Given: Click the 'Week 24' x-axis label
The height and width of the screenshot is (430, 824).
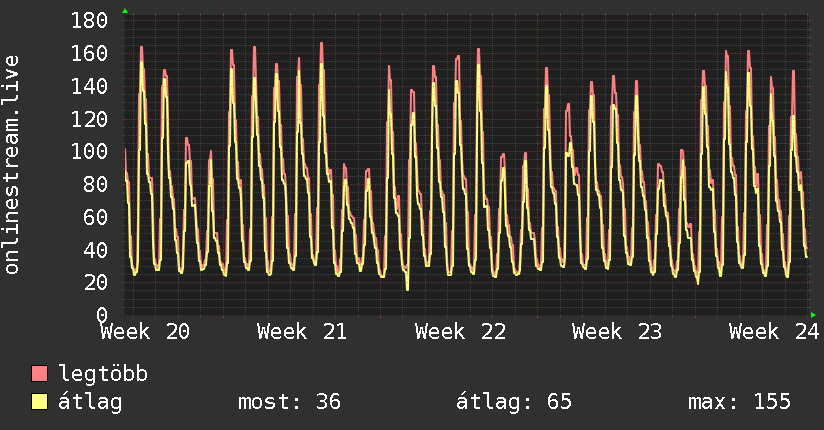Looking at the screenshot, I should pyautogui.click(x=774, y=332).
